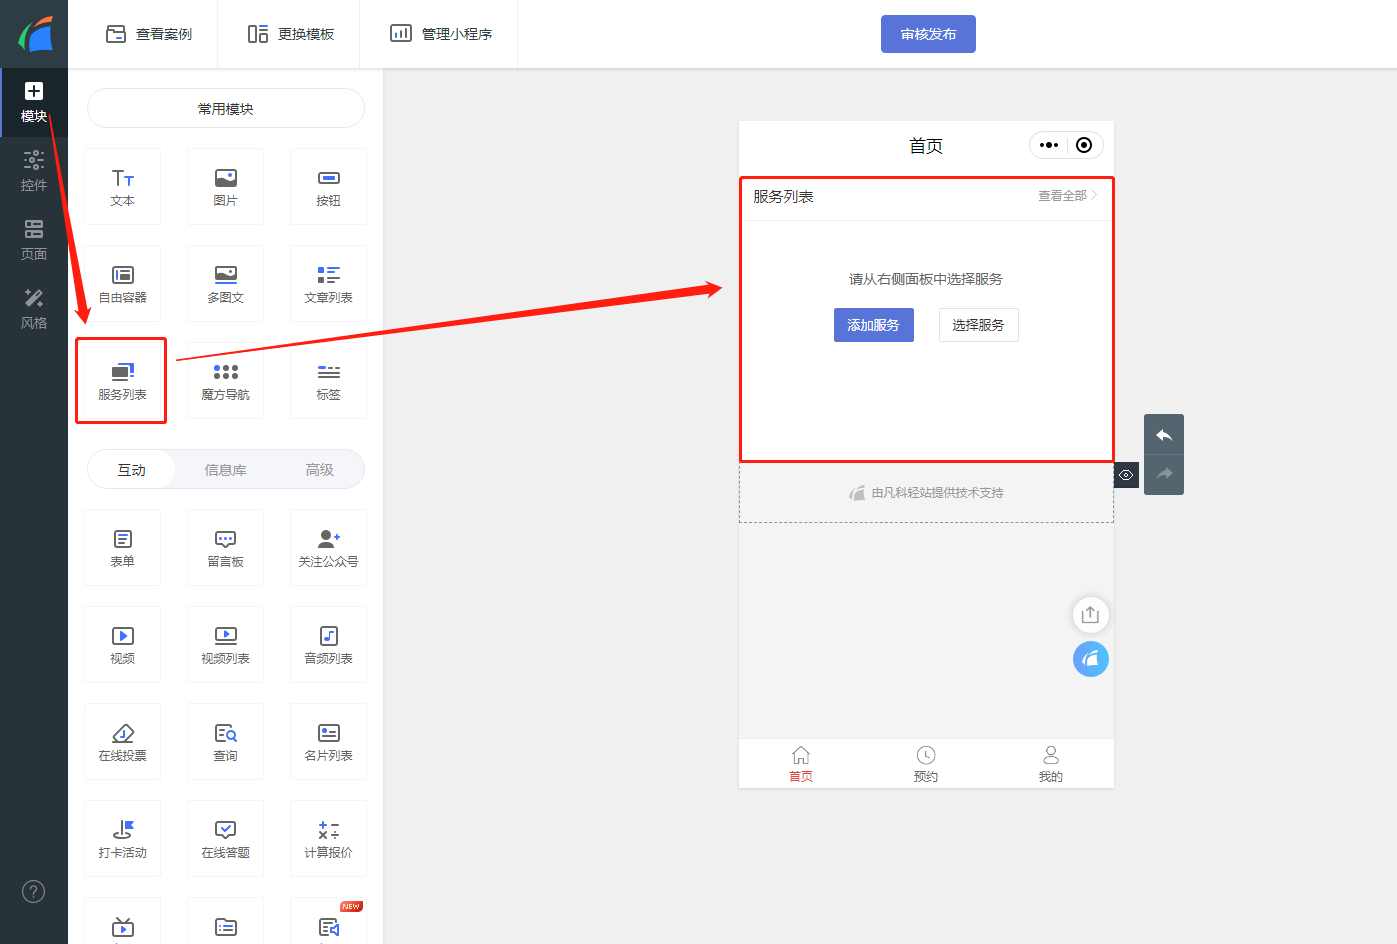Click the 审核发布 publish button

click(928, 33)
